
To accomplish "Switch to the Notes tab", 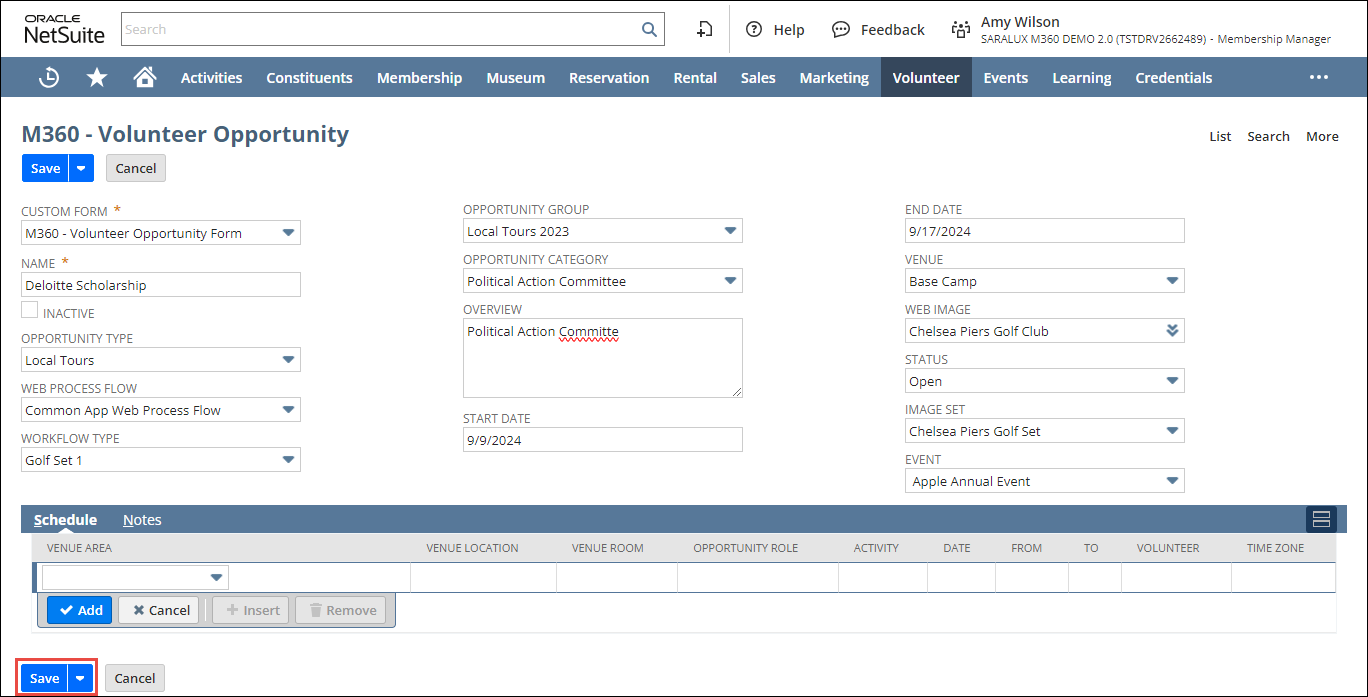I will [142, 520].
